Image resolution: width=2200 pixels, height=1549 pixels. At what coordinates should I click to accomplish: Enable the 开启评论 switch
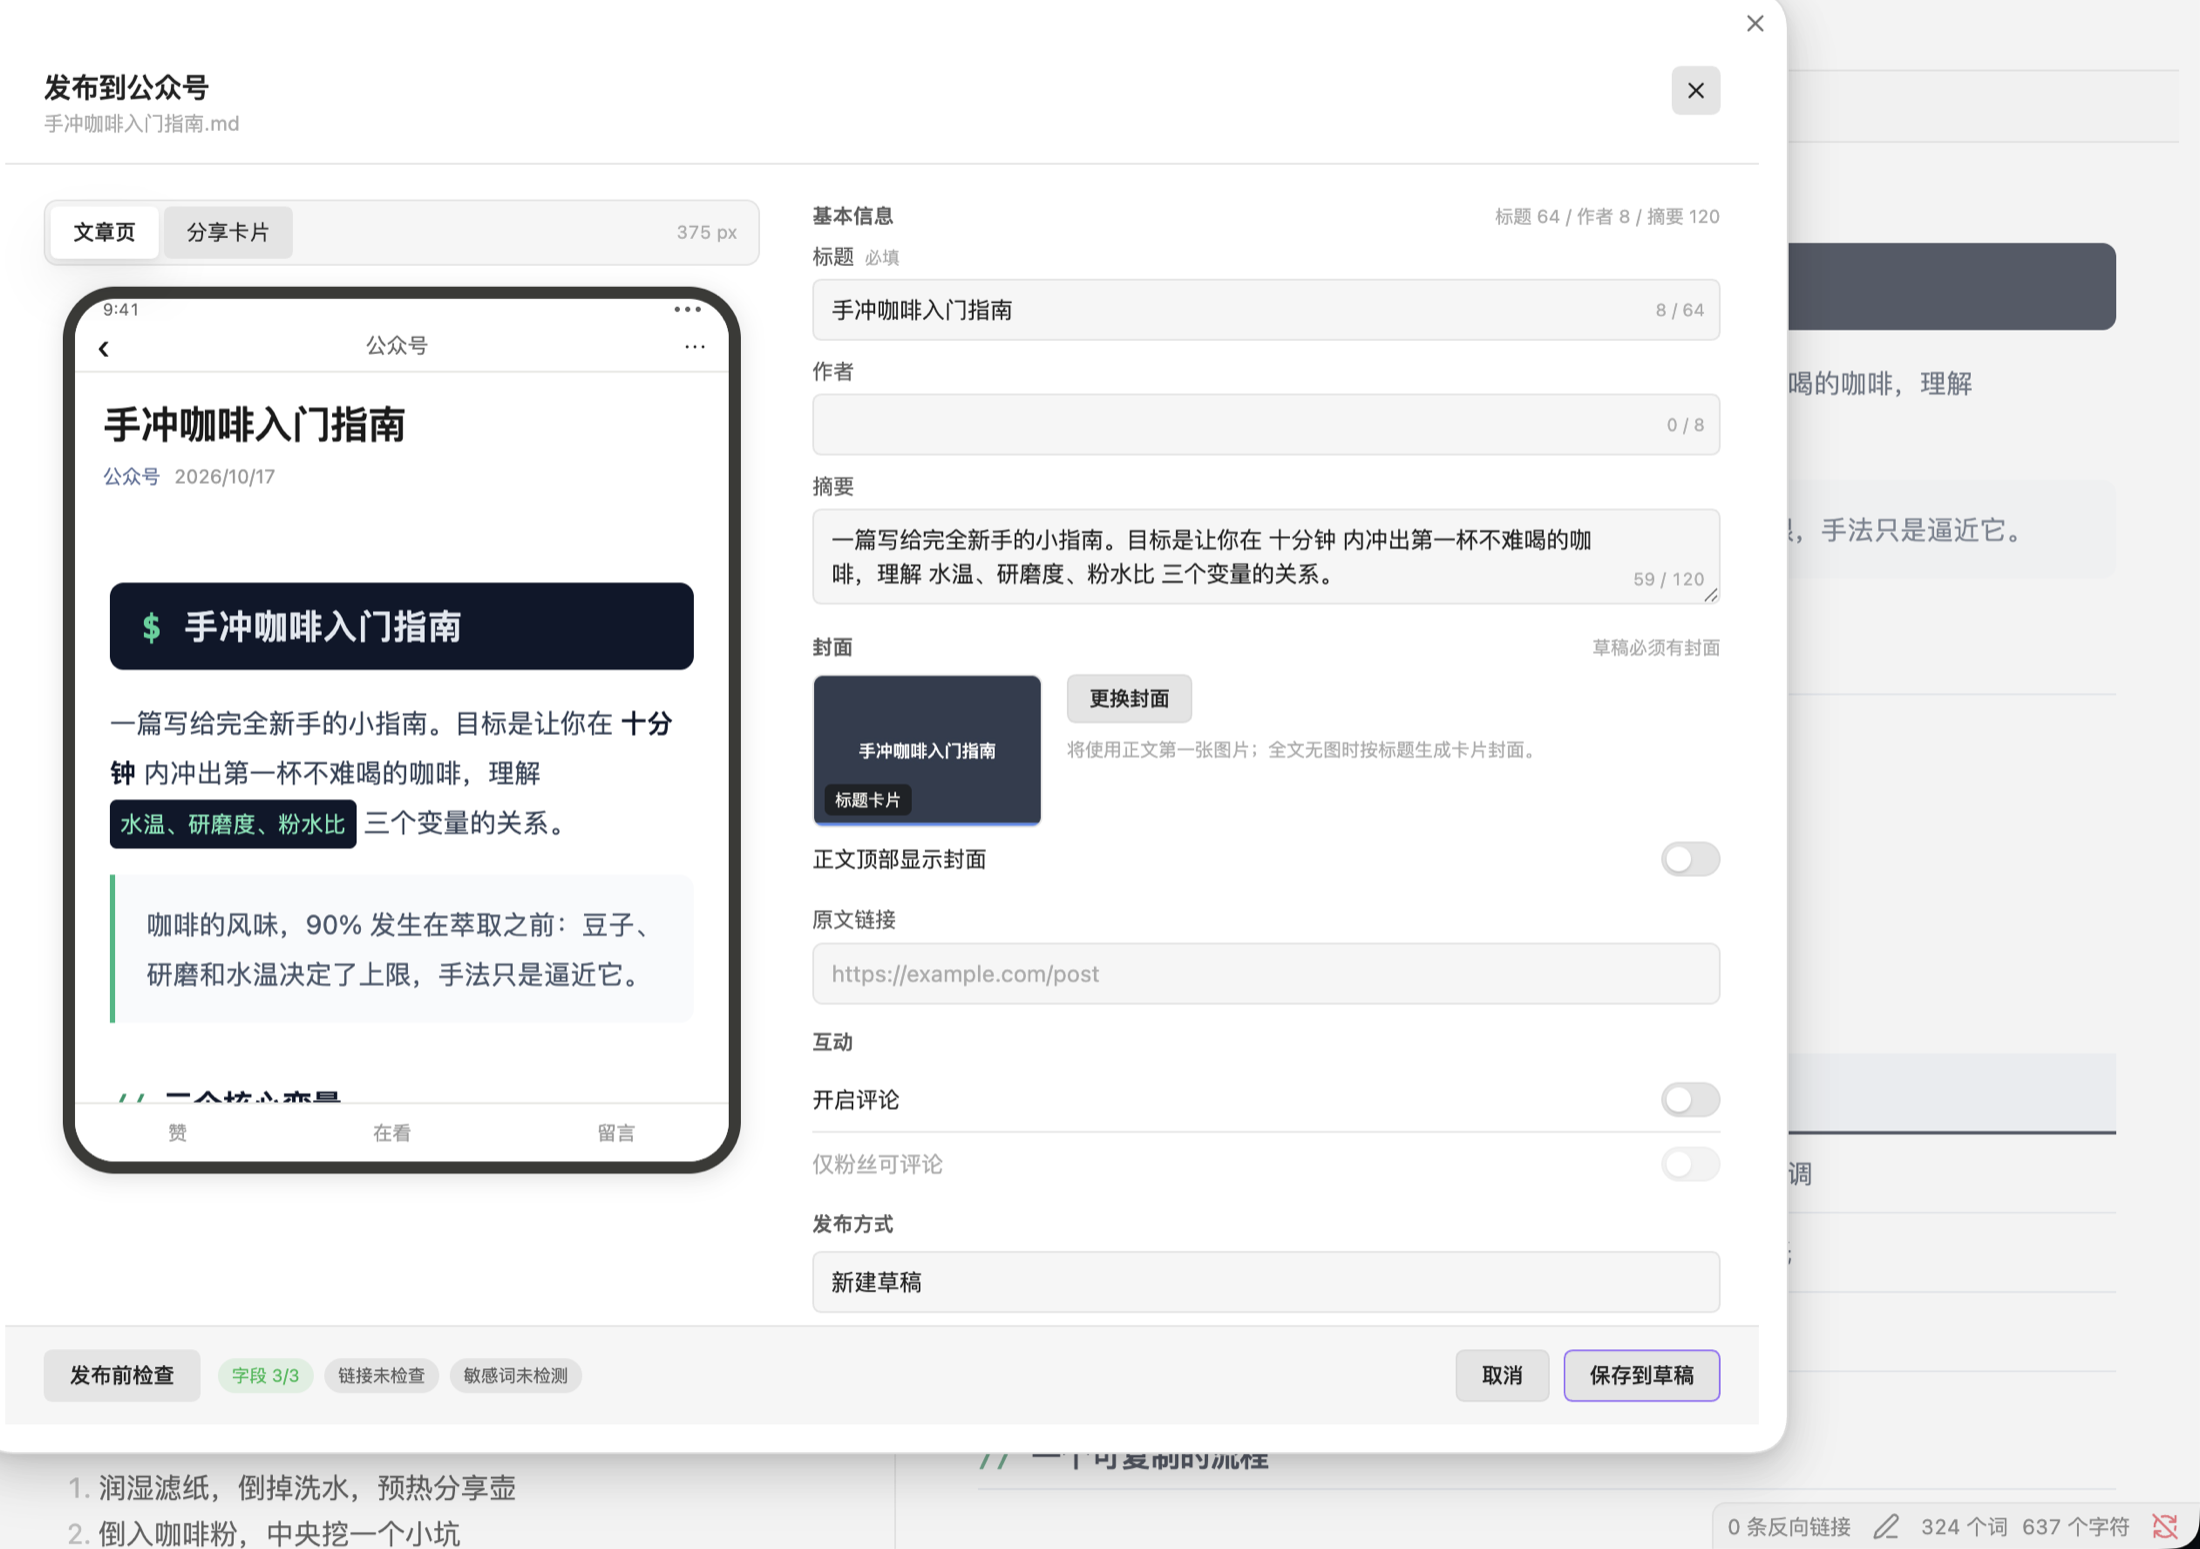pyautogui.click(x=1690, y=1100)
